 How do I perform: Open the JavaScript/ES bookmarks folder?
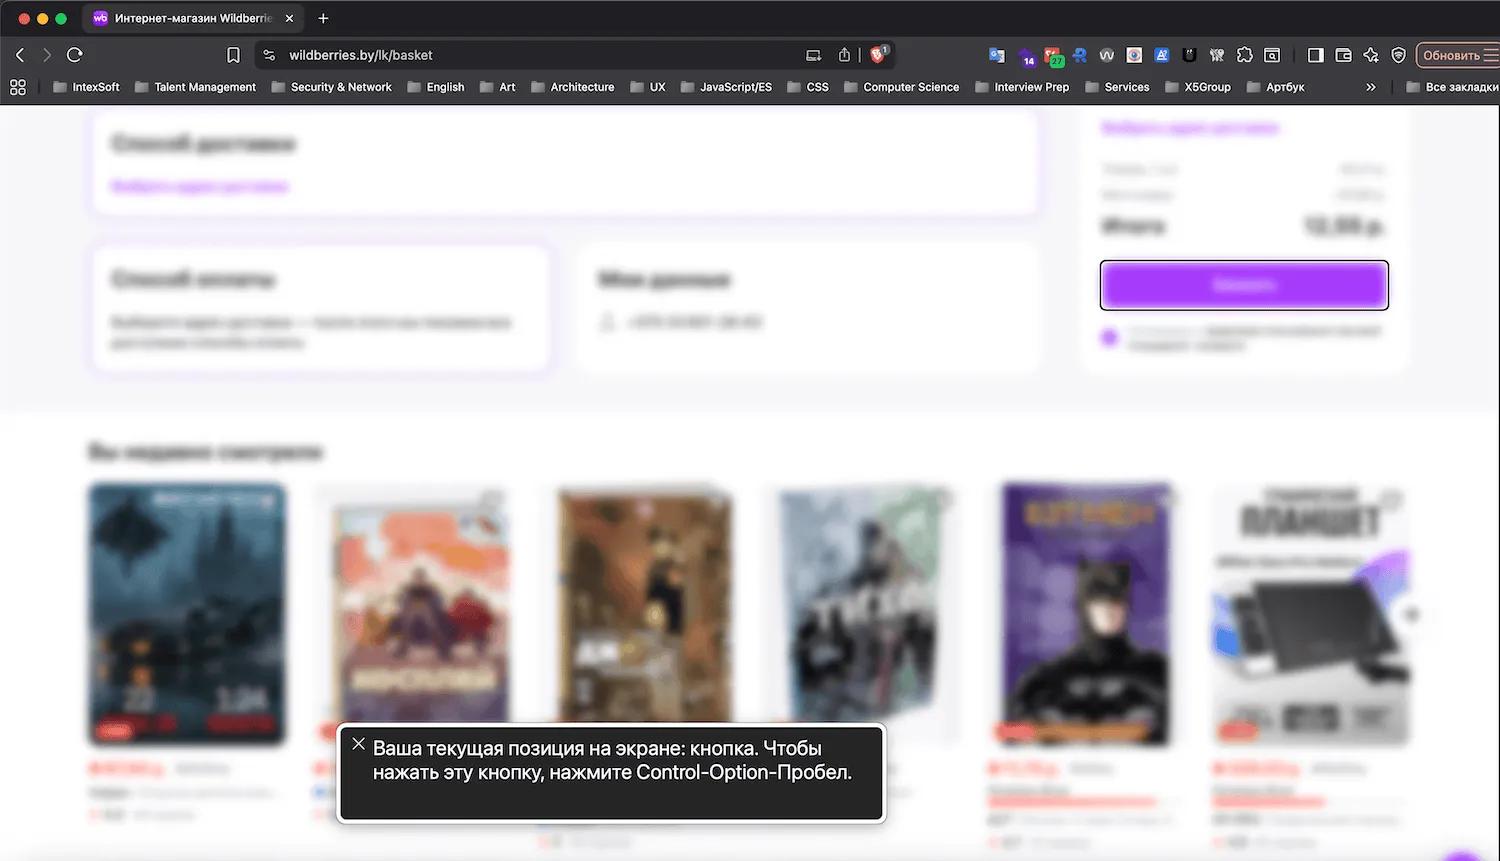726,87
